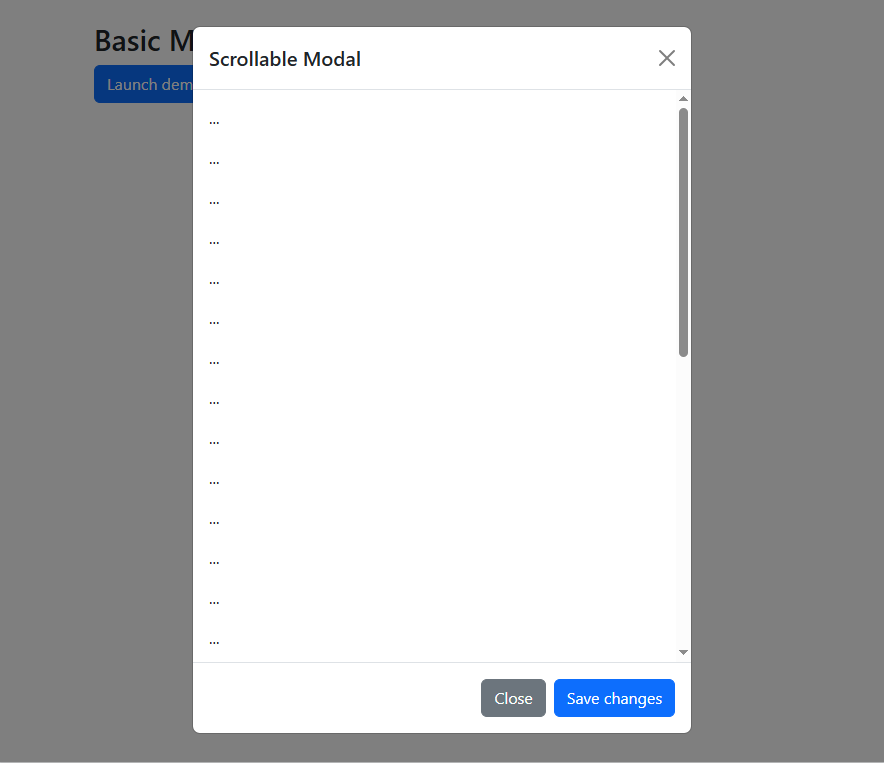Click the scrollbar up arrow in the modal
Screen dimensions: 884x763
coord(683,99)
